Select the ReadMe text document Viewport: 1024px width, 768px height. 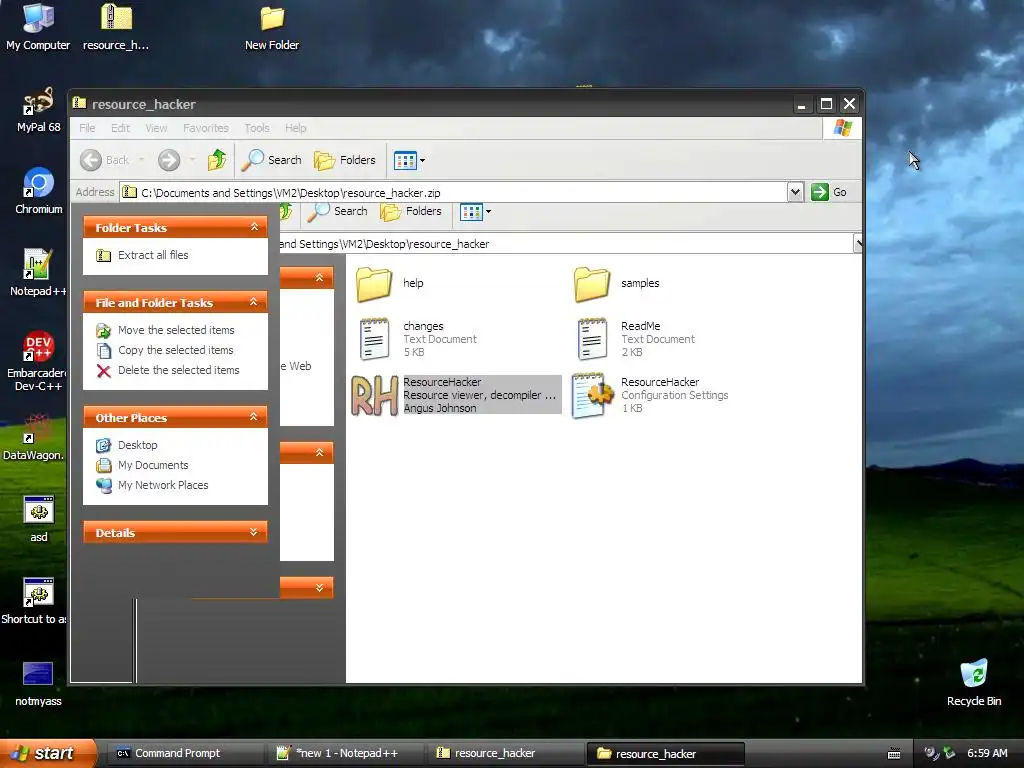point(637,338)
